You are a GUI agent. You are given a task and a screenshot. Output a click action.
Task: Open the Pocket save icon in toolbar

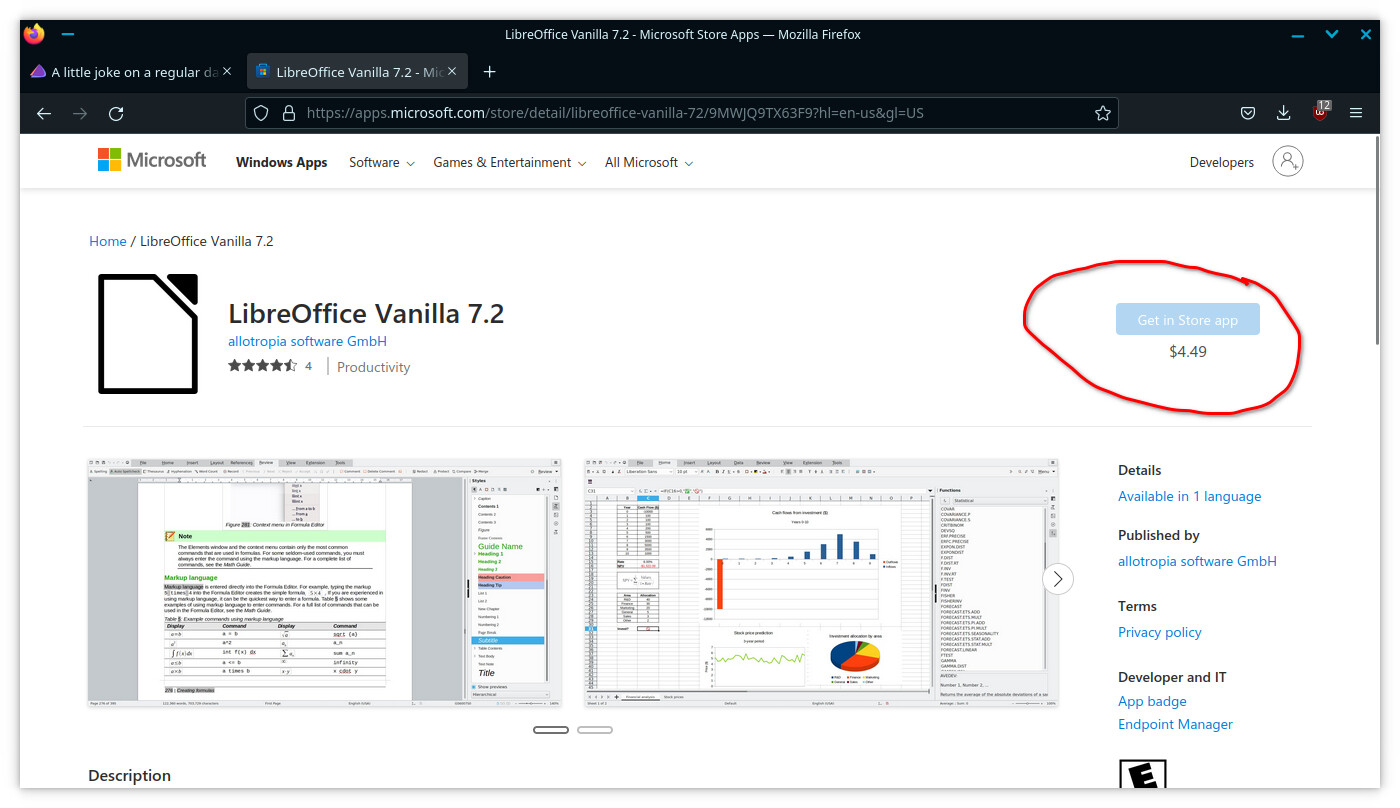pos(1248,113)
